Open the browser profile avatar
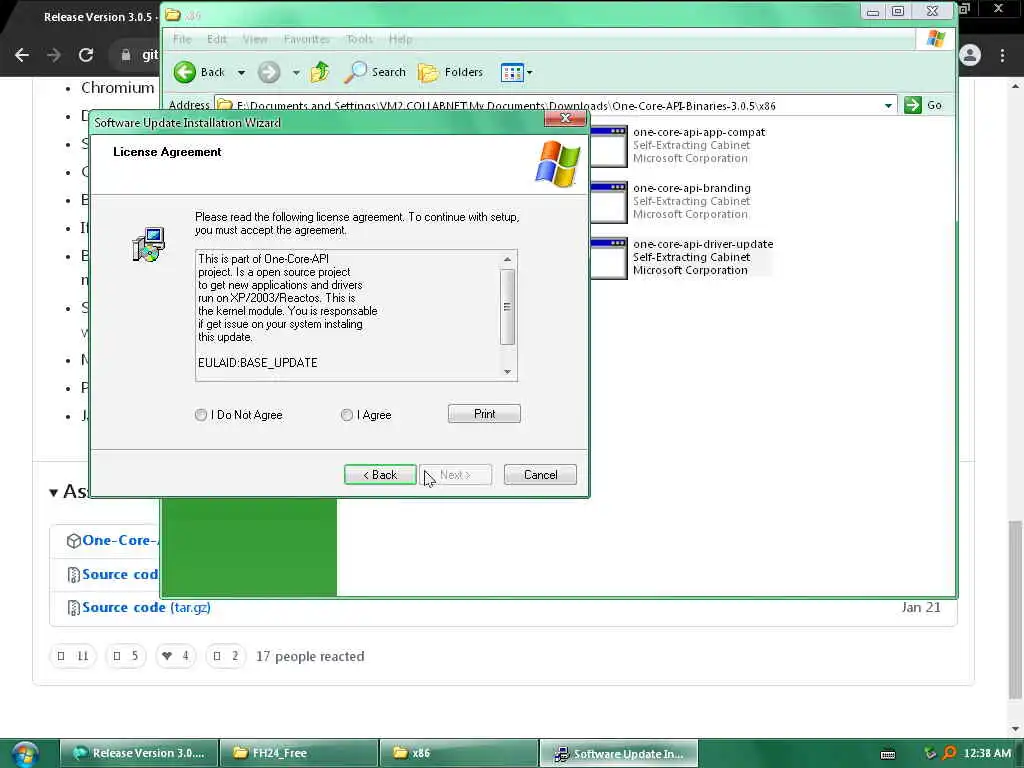 [970, 55]
